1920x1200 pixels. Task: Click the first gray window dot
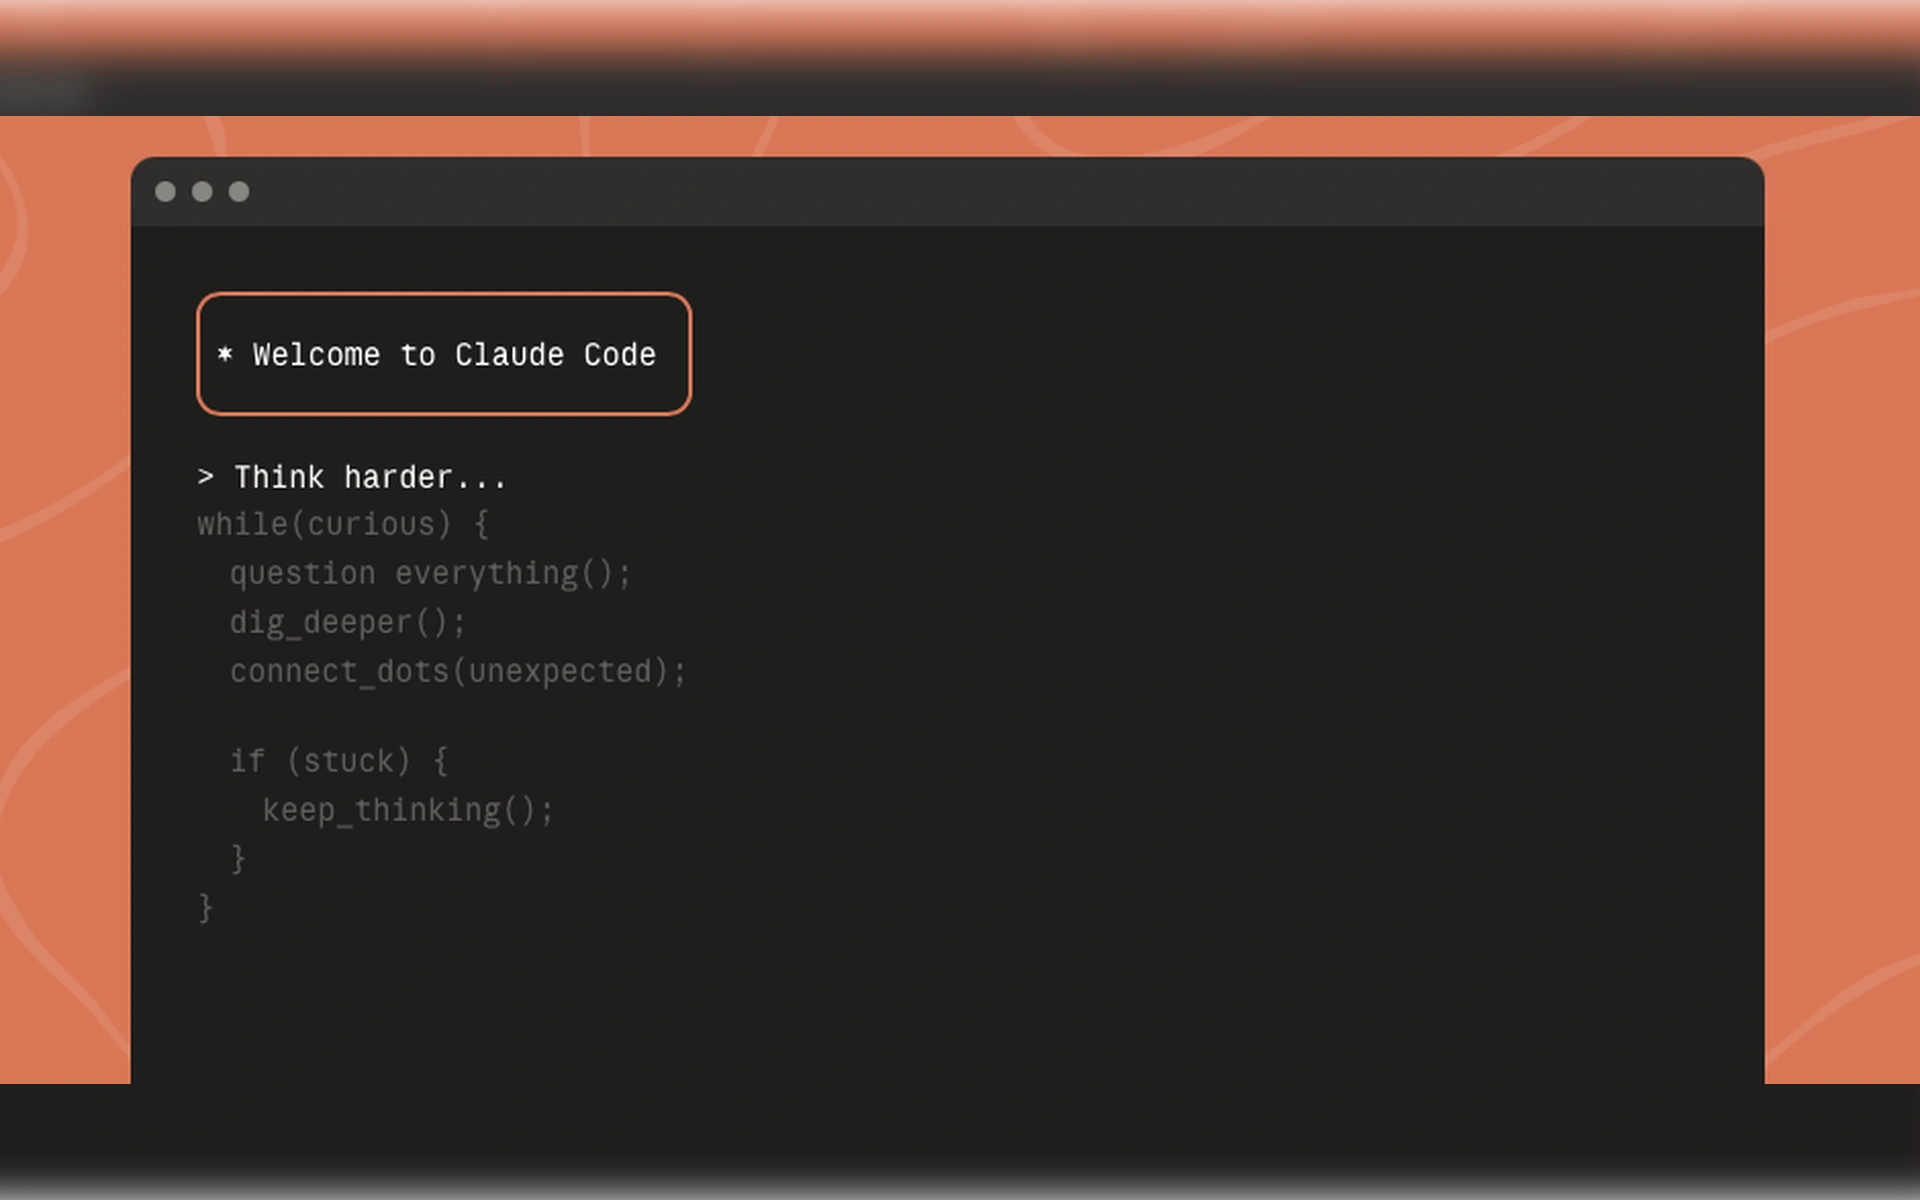pos(166,192)
